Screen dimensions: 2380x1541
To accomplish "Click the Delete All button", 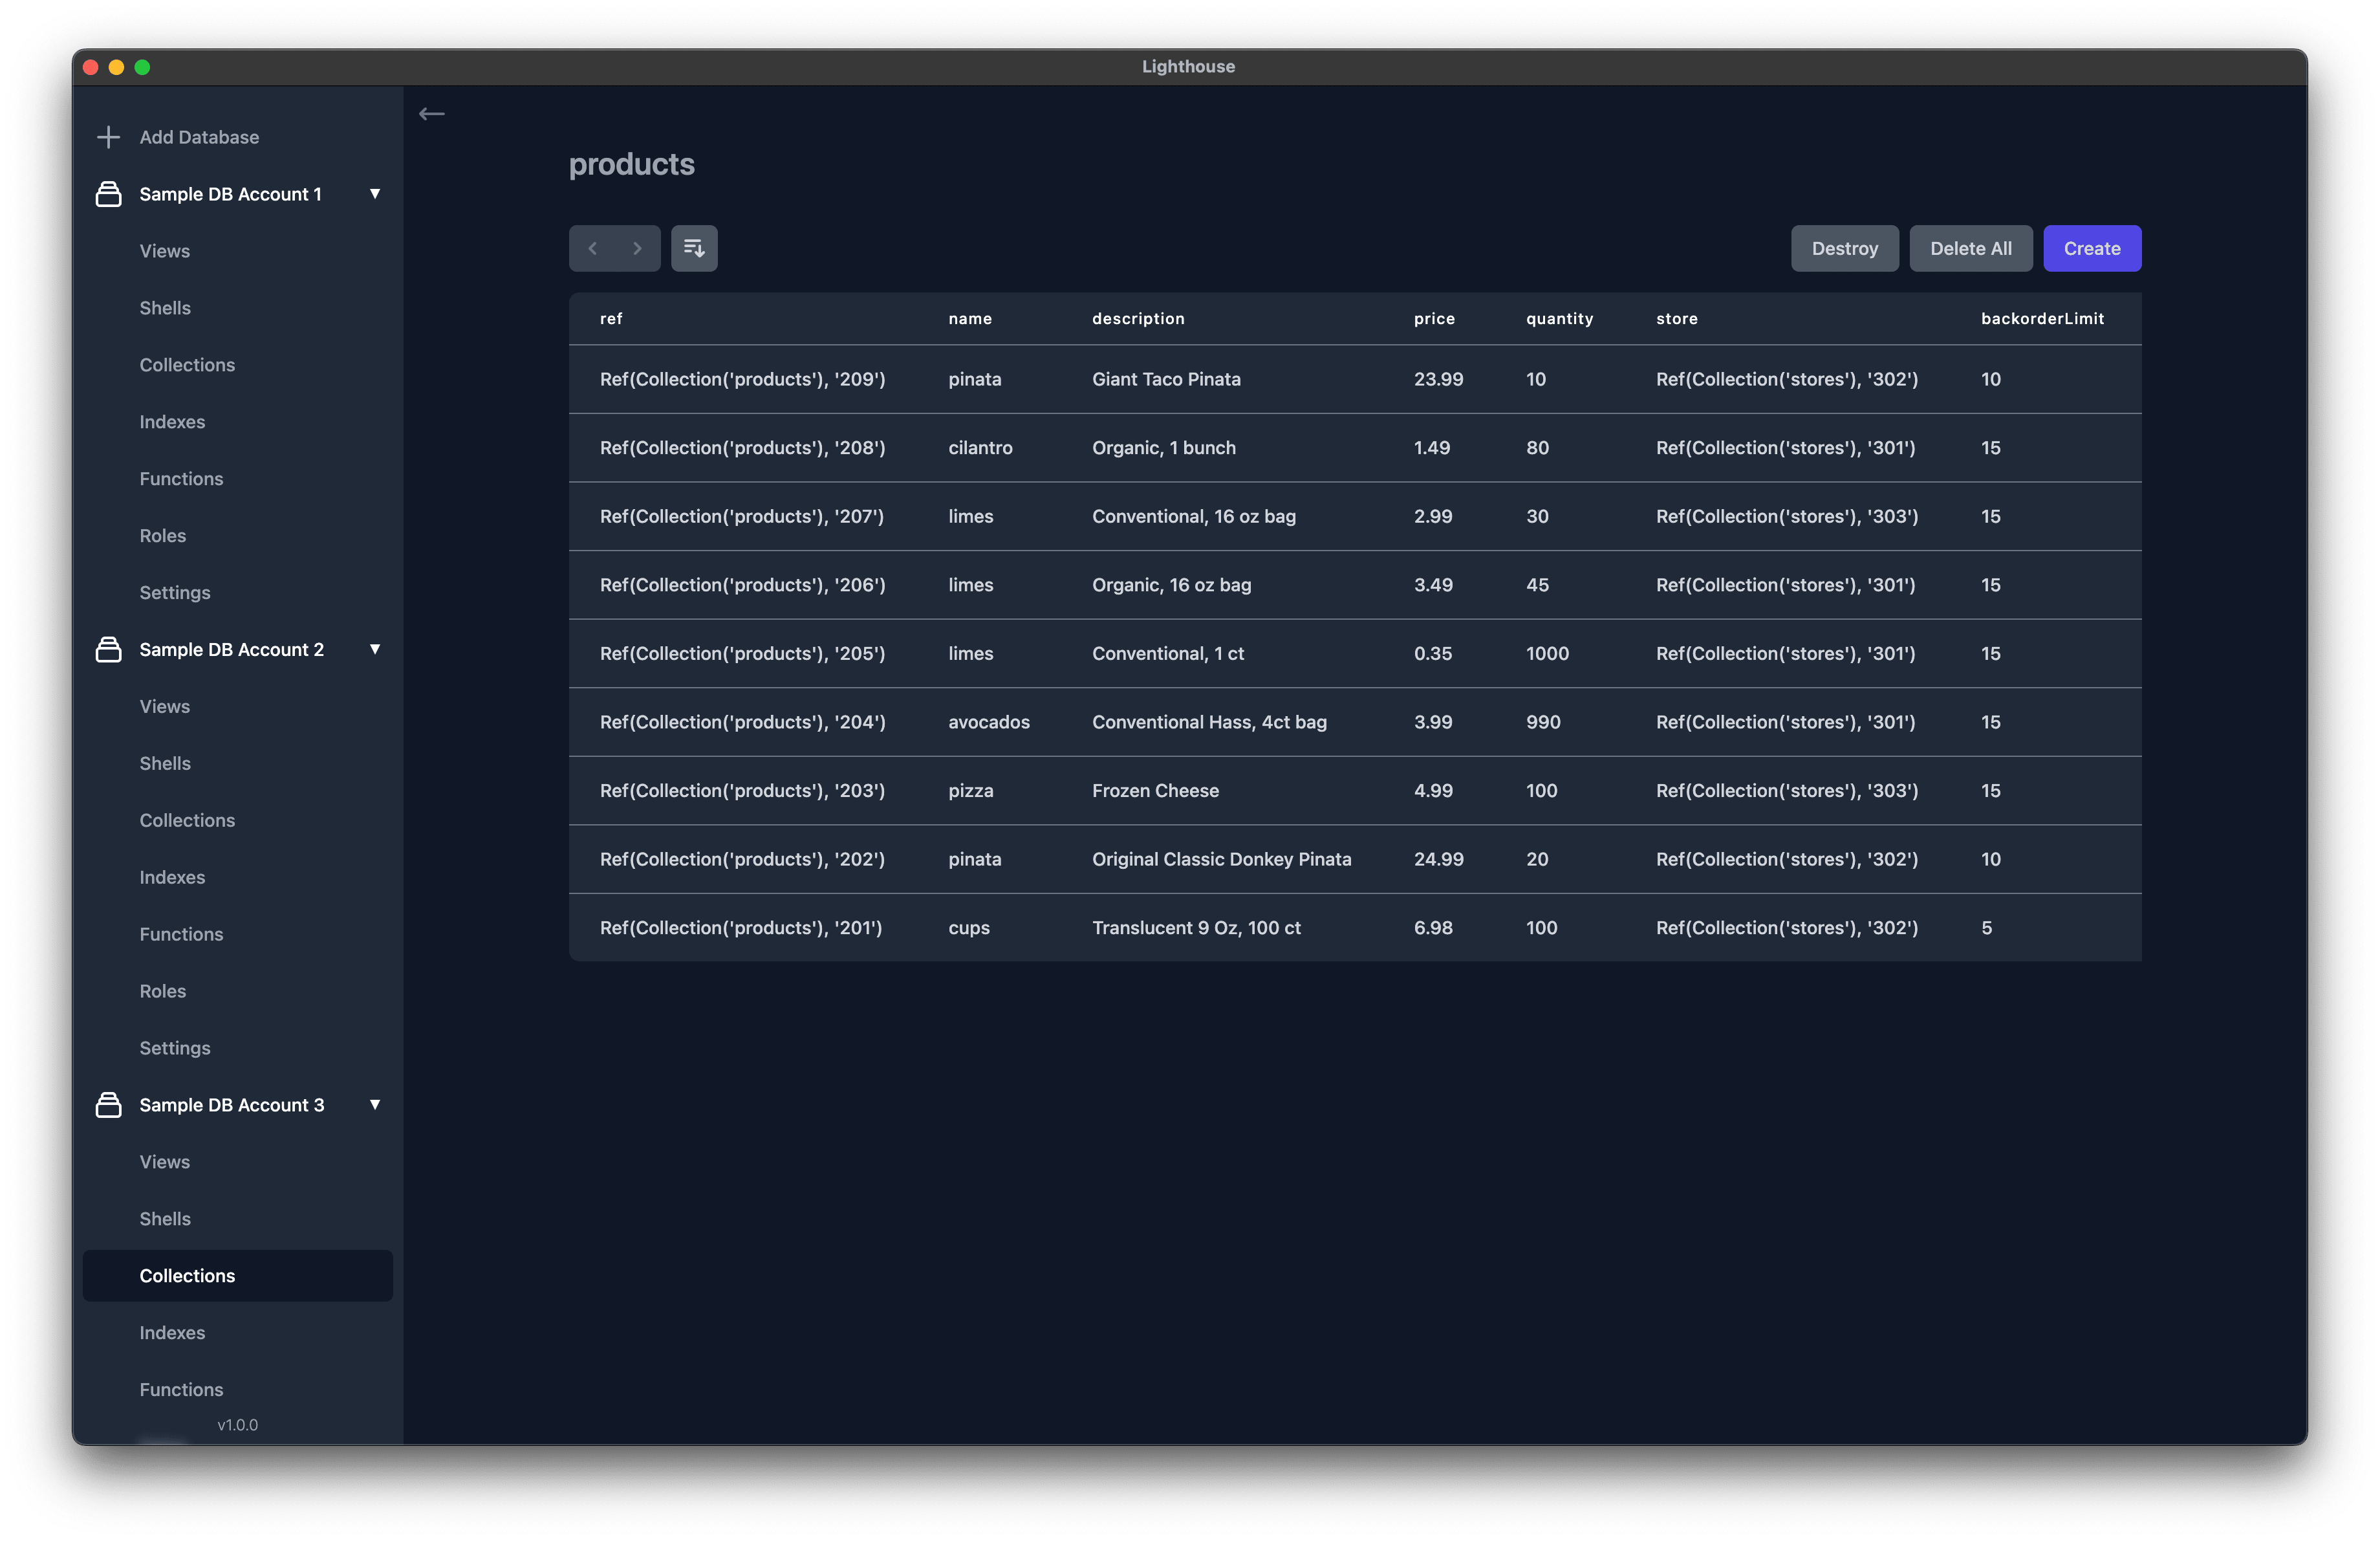I will pos(1970,248).
